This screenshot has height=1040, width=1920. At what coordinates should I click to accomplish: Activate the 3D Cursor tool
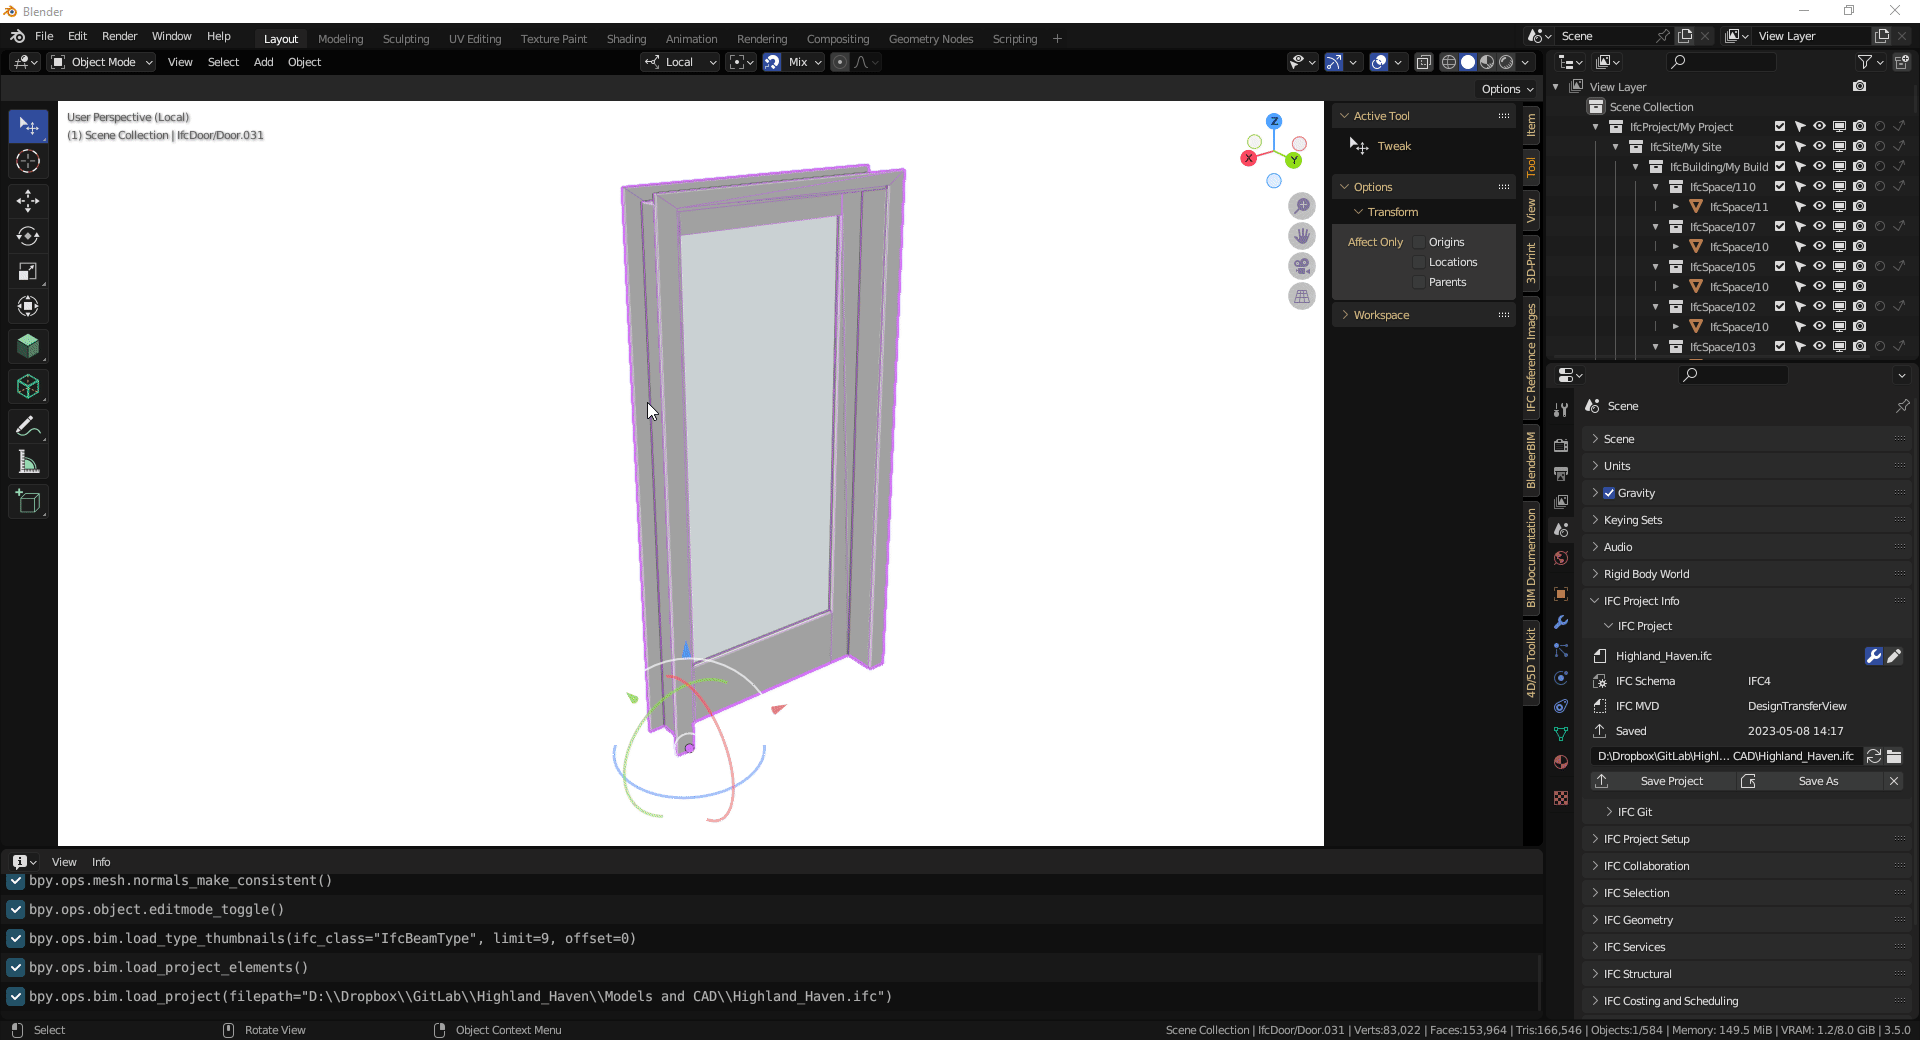(28, 160)
